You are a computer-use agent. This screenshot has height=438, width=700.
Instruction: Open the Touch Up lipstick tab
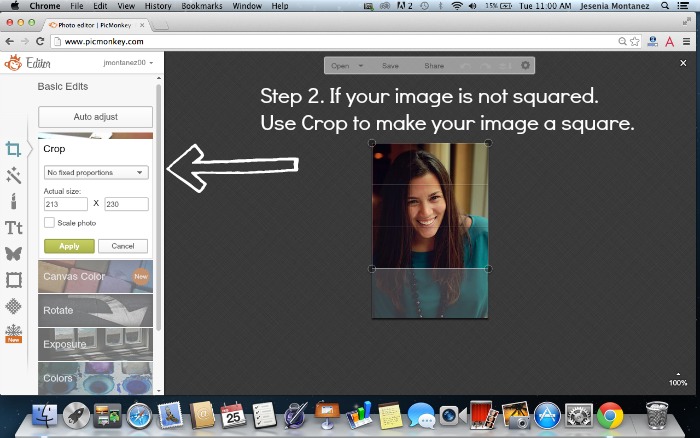pos(14,201)
